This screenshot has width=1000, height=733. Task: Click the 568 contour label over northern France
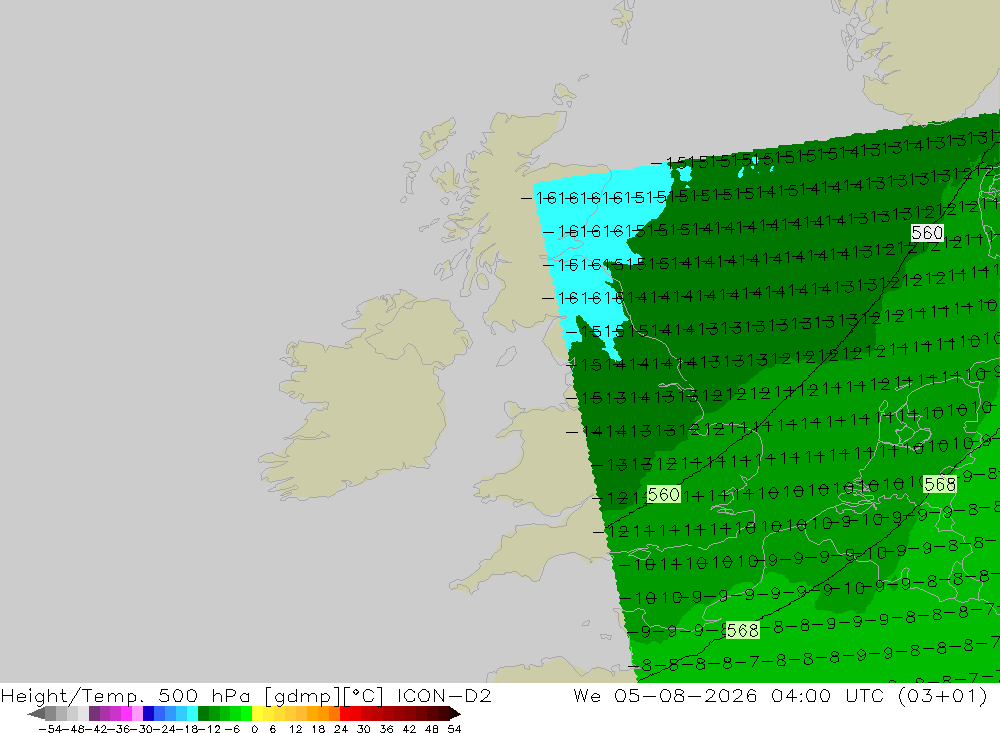click(x=742, y=630)
